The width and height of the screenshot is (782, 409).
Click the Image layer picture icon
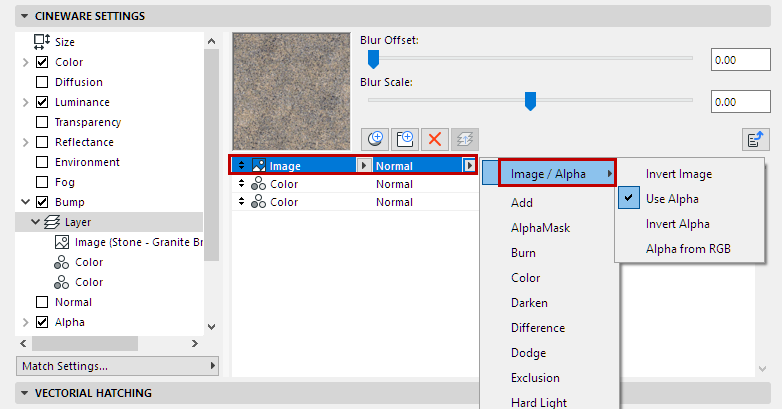point(259,165)
